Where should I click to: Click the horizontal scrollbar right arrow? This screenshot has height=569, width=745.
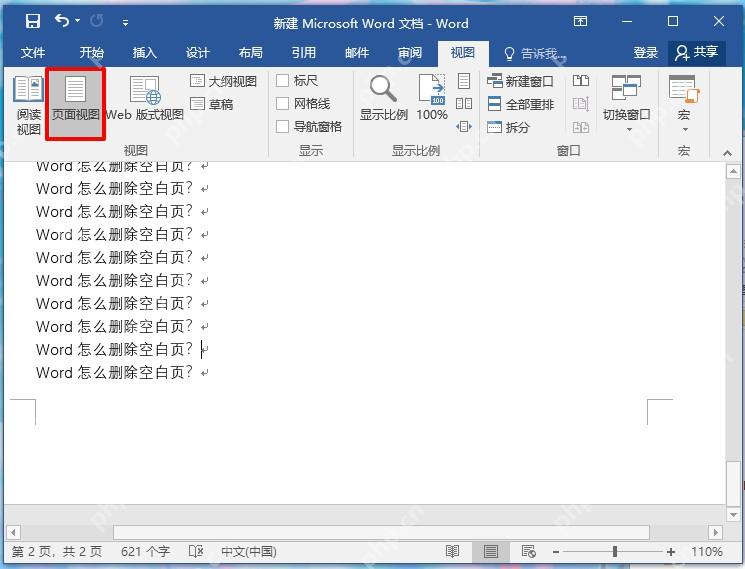tap(715, 532)
